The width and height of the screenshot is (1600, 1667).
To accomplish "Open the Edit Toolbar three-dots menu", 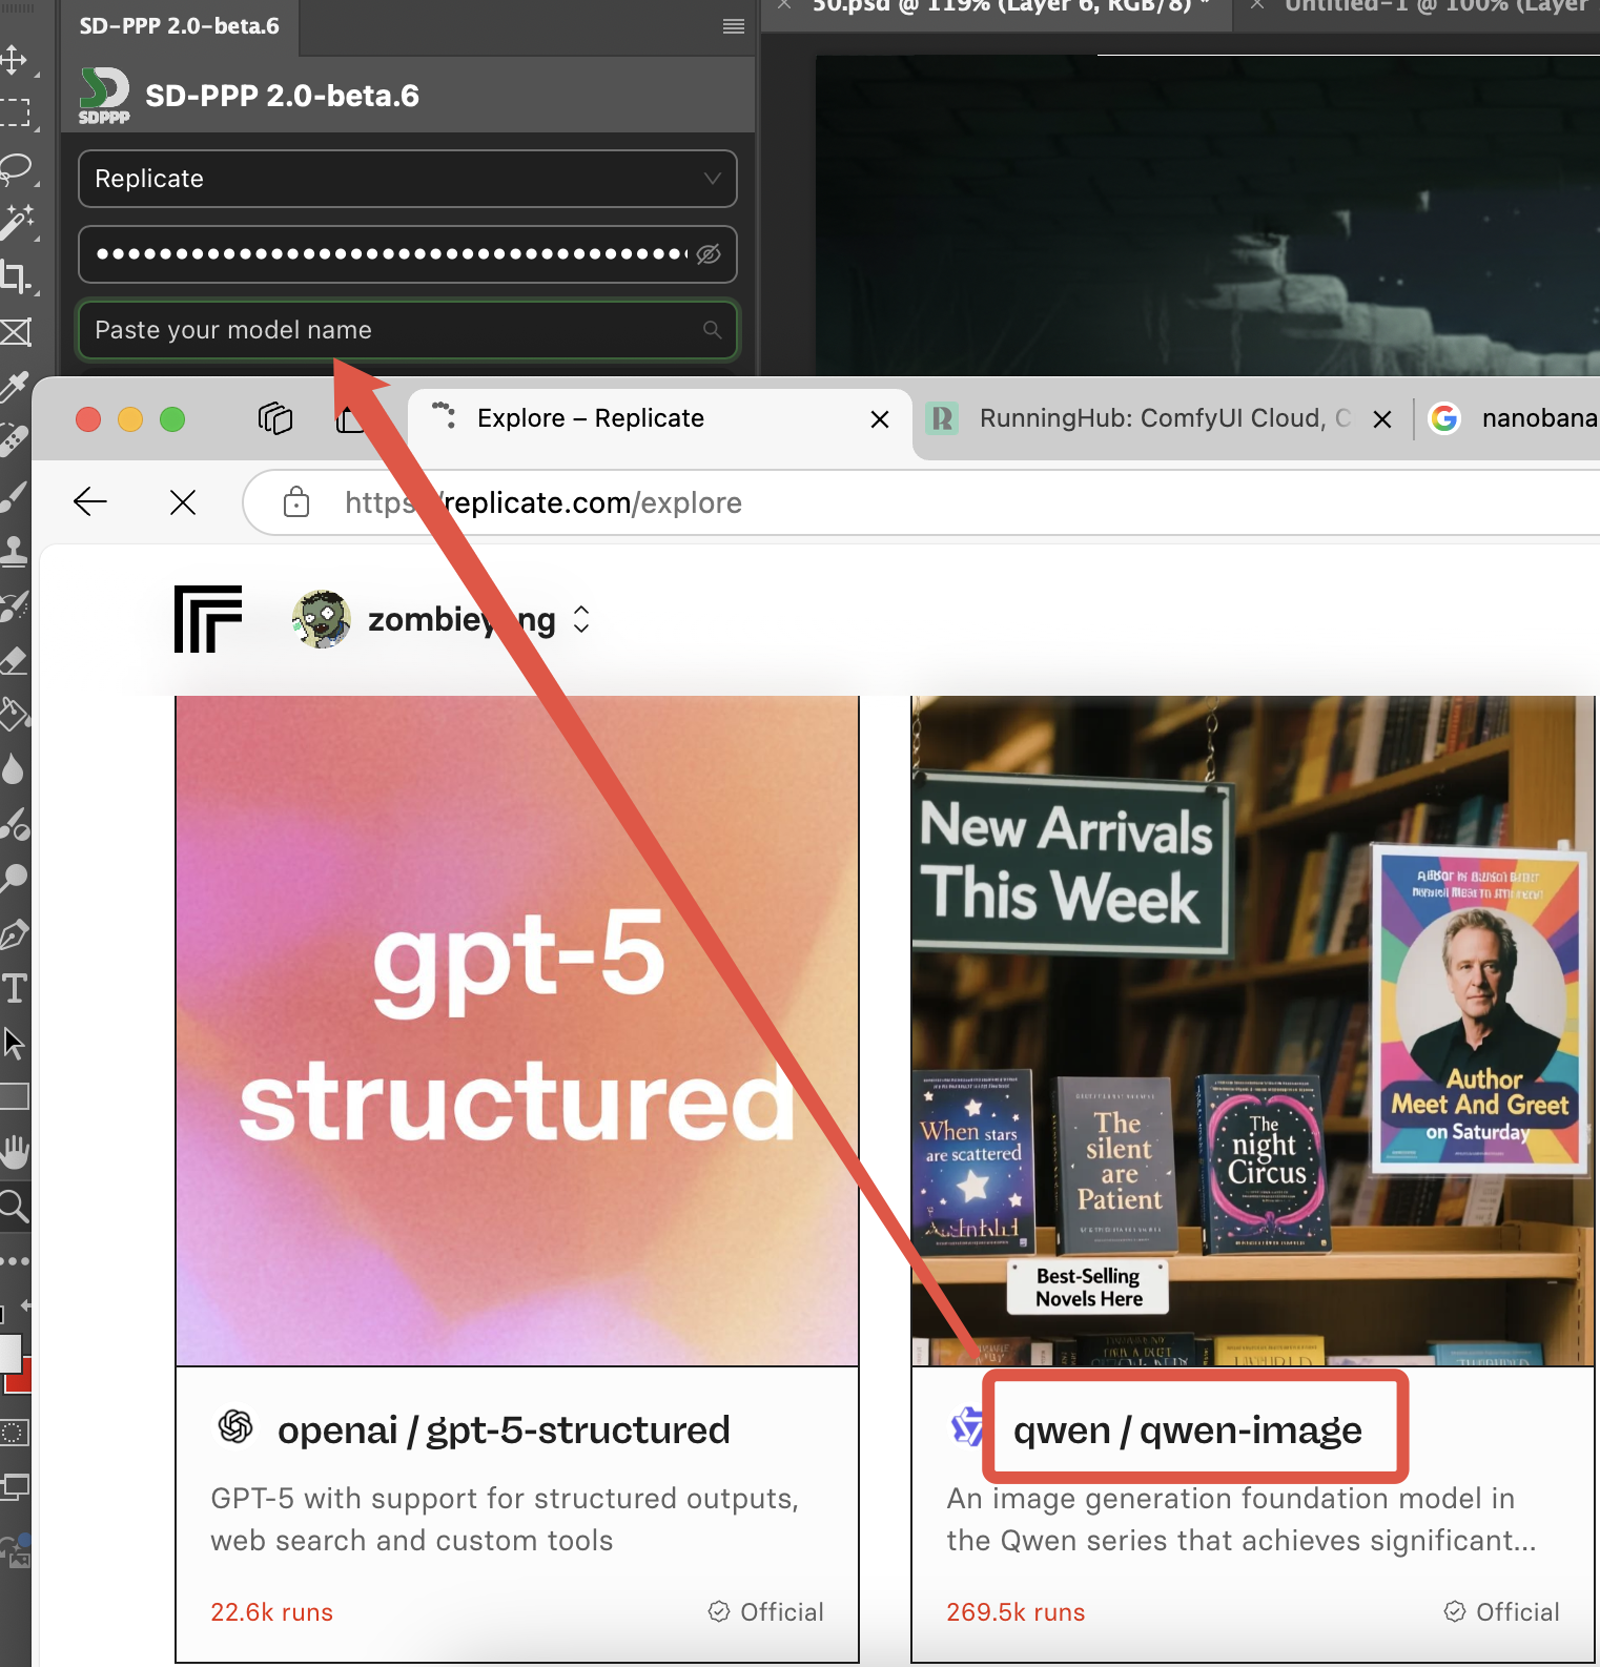I will point(15,1261).
